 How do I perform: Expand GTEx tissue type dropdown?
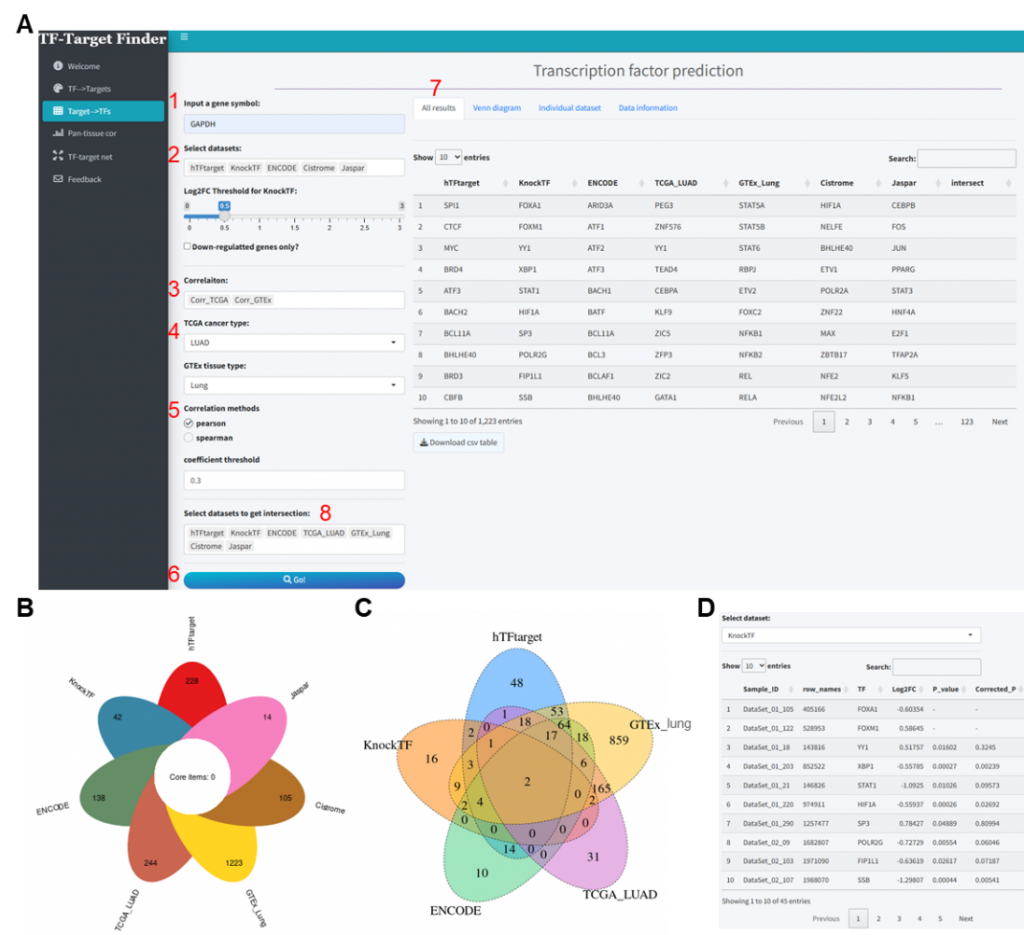[294, 384]
